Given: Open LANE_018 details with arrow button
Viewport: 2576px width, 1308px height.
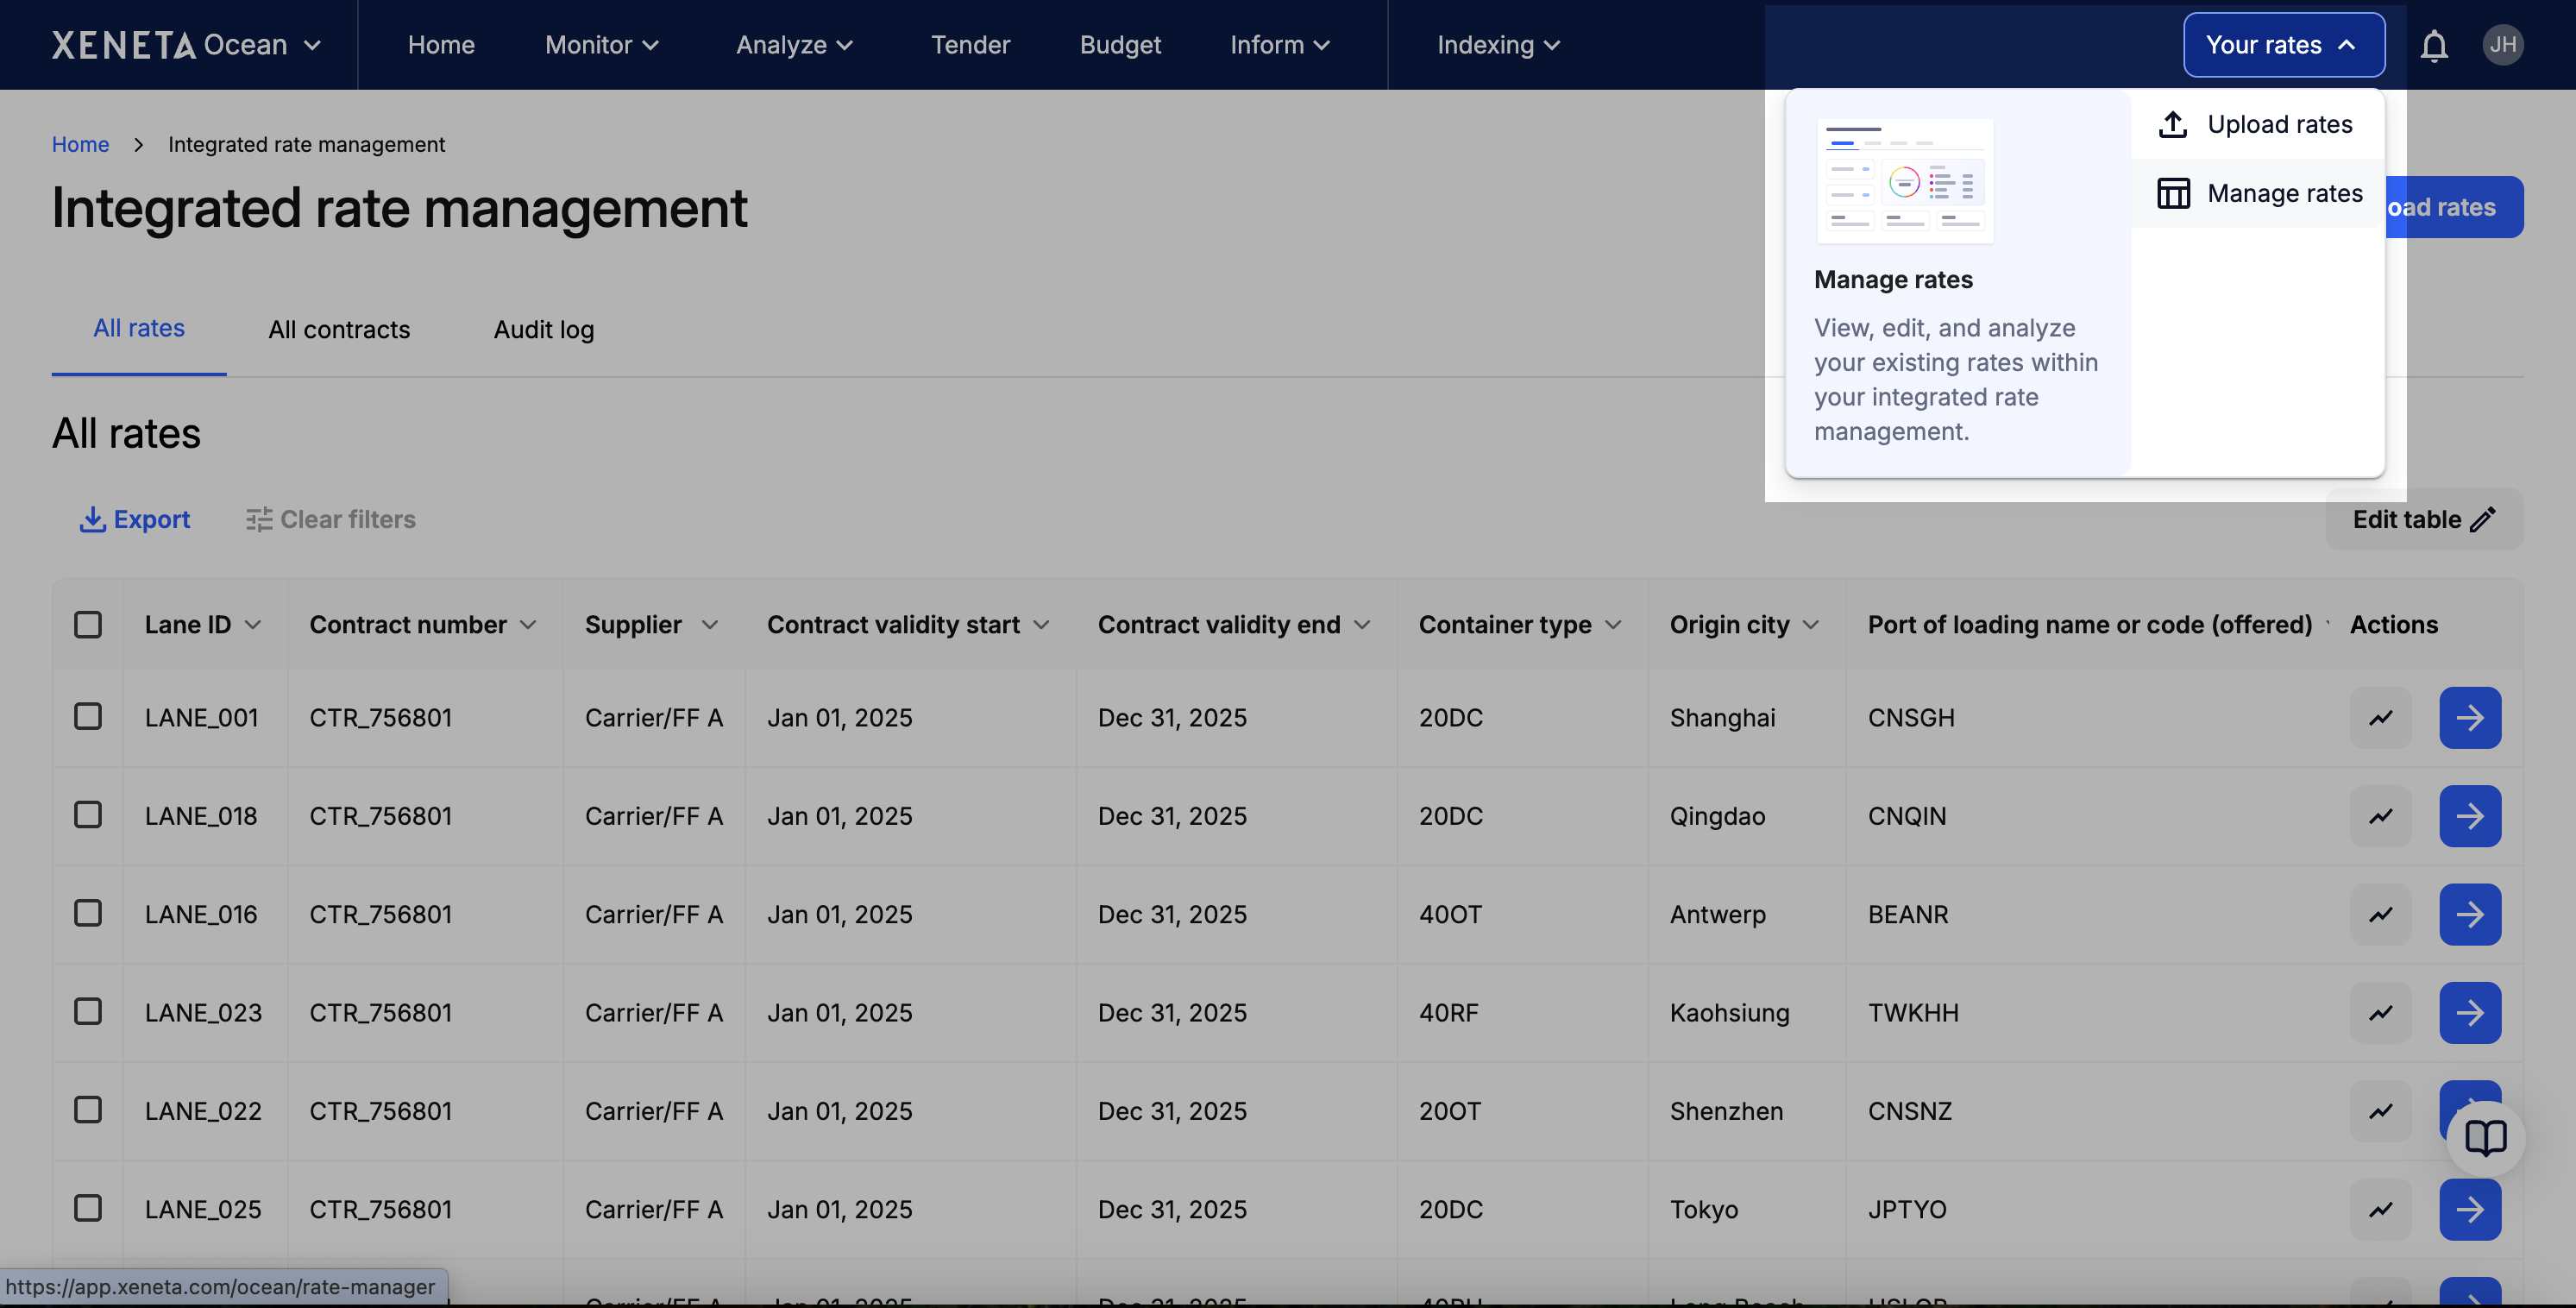Looking at the screenshot, I should [2469, 816].
